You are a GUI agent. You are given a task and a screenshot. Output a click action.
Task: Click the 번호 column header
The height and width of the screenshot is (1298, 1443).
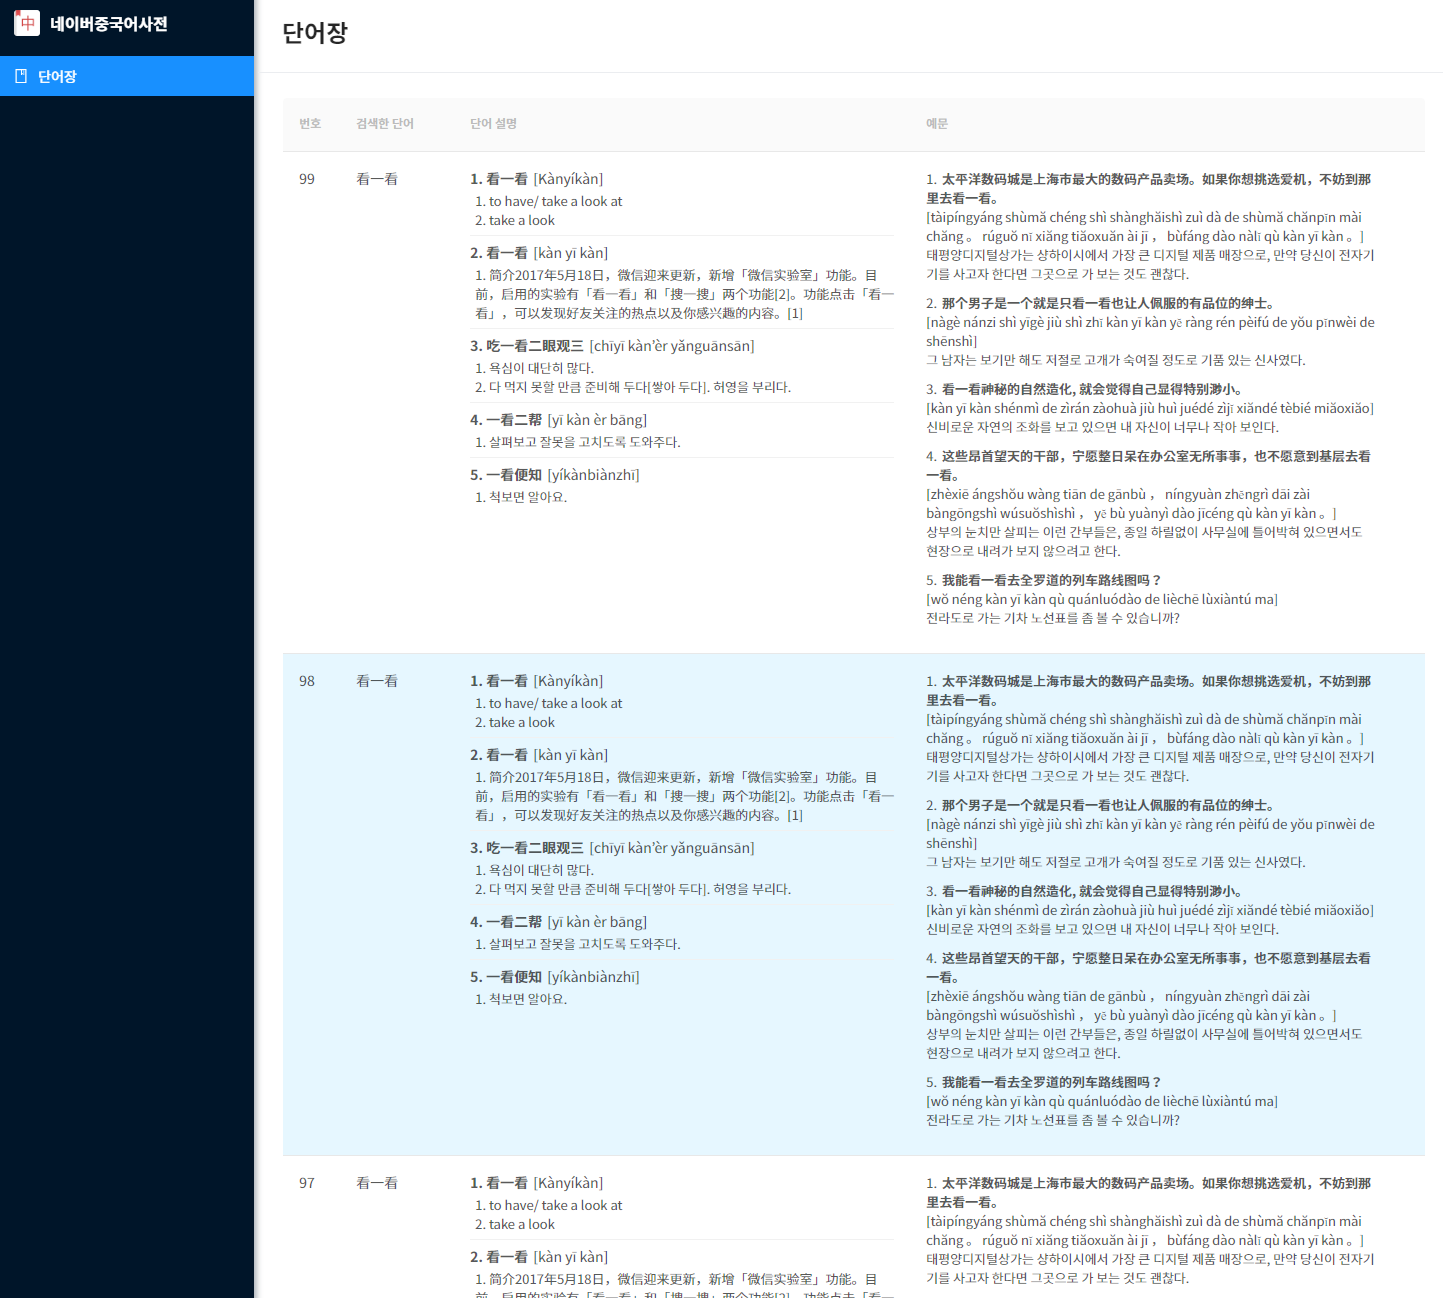coord(310,124)
